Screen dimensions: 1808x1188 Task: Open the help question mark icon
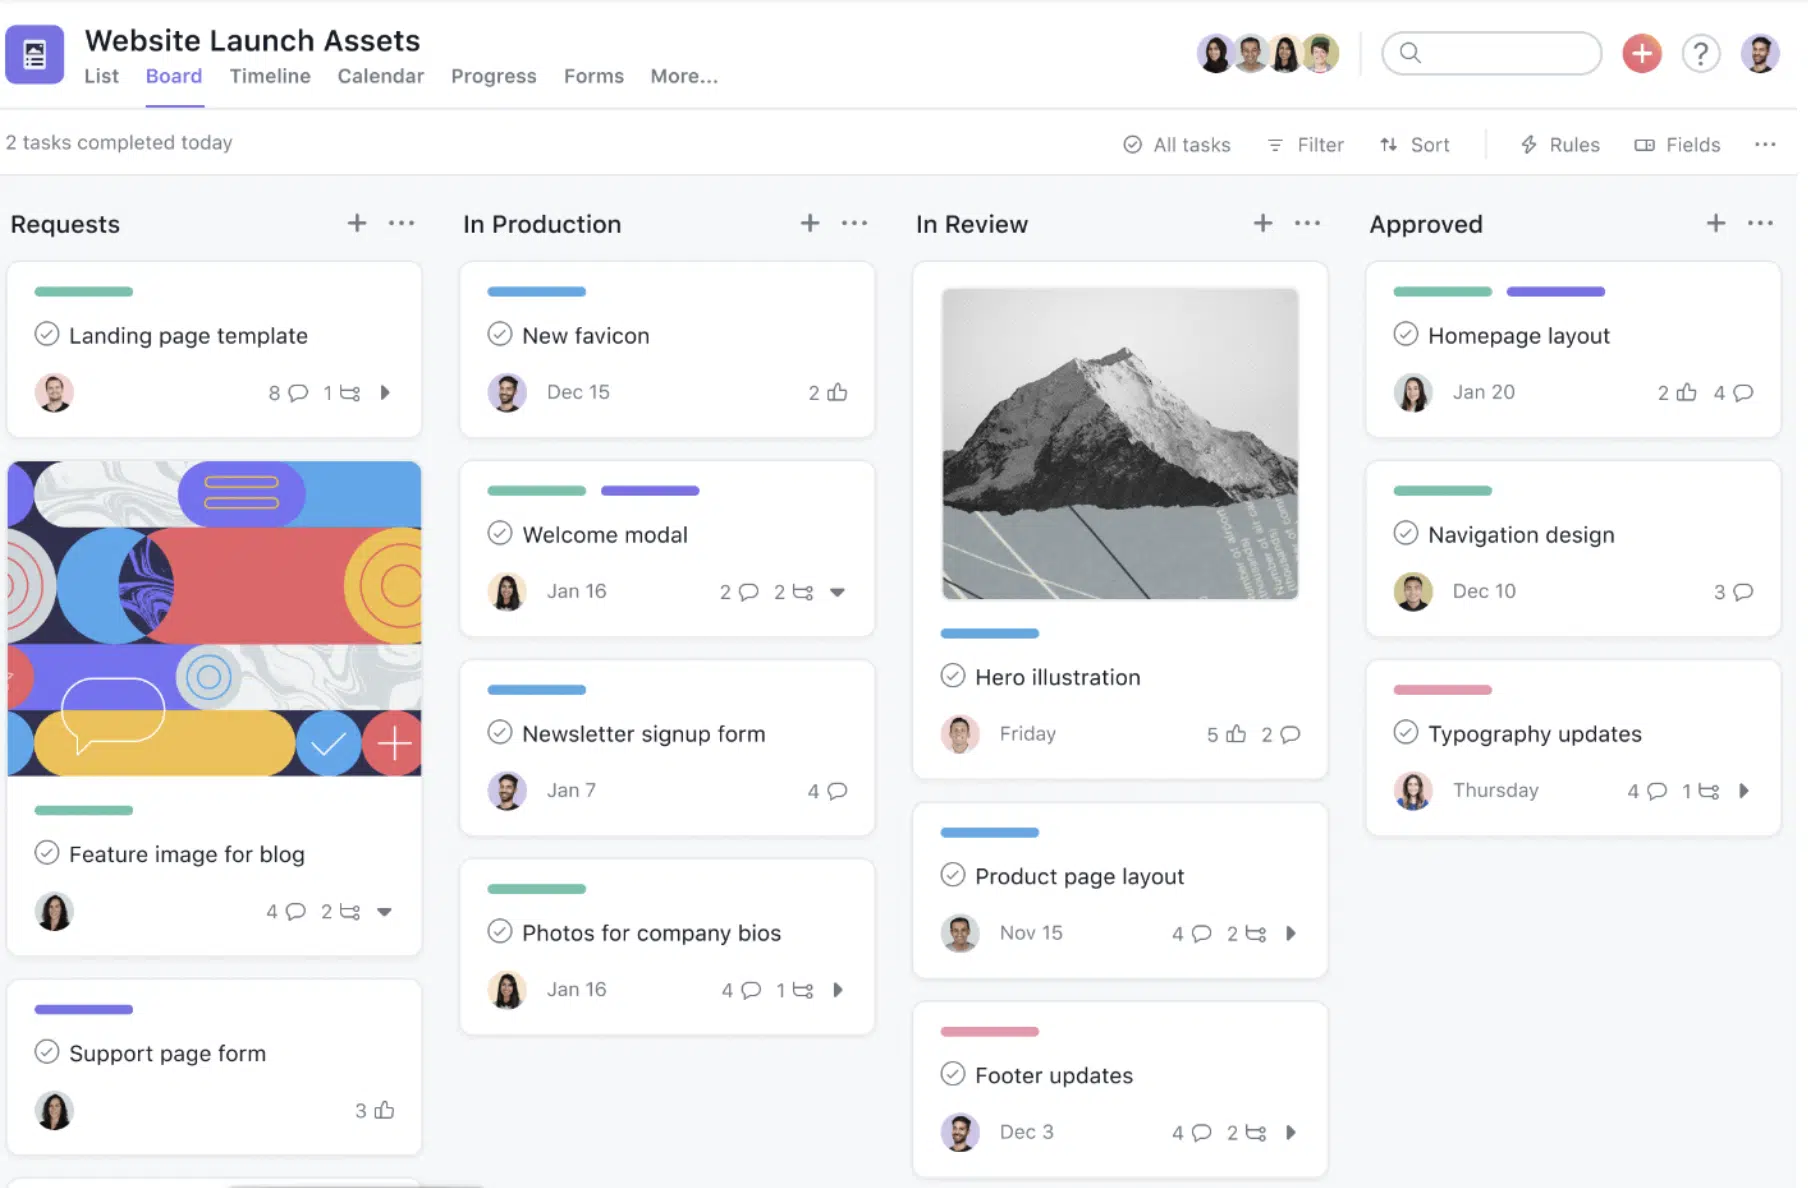[x=1700, y=54]
